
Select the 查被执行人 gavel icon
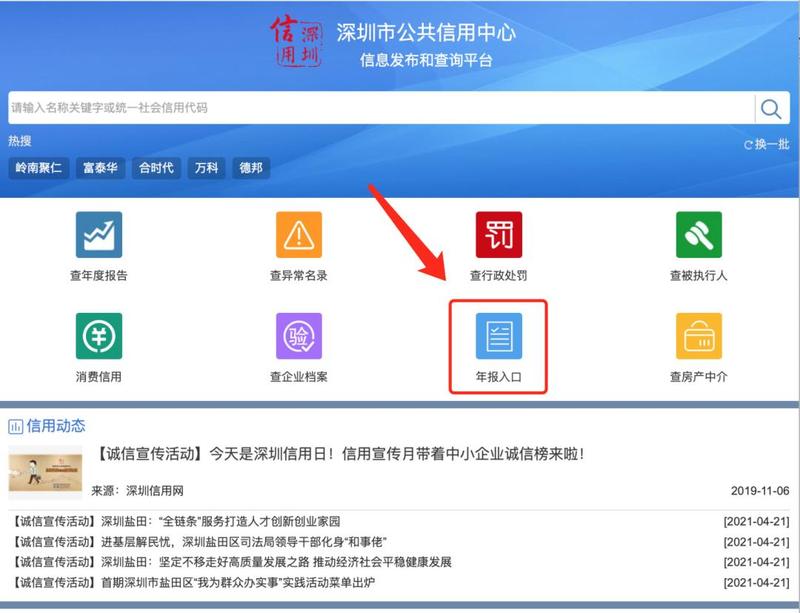click(x=698, y=236)
